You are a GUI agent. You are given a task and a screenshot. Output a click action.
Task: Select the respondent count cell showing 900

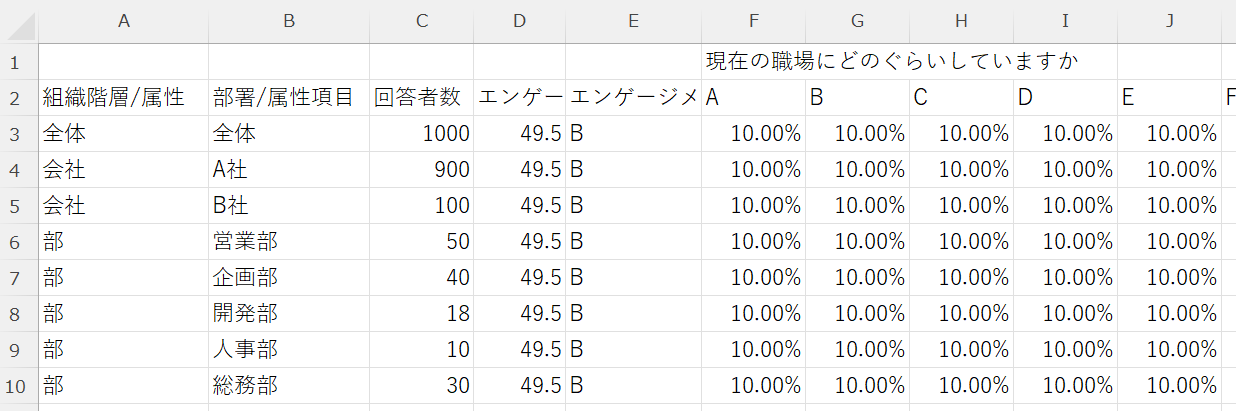tap(421, 170)
